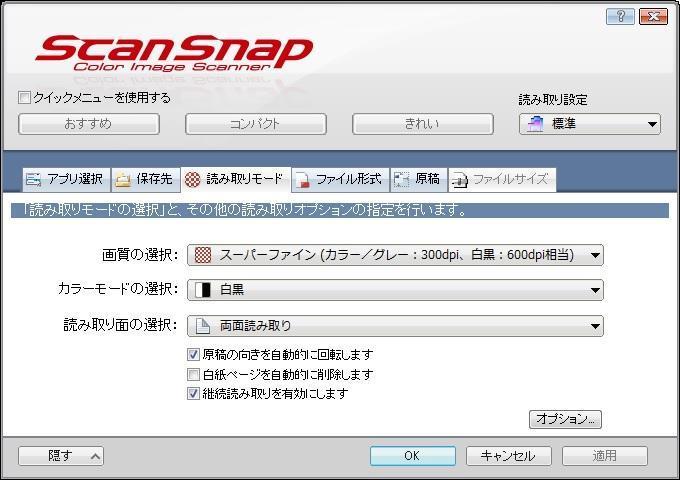Image resolution: width=680 pixels, height=480 pixels.
Task: Click the 両面読み取り page icon
Action: [x=203, y=326]
